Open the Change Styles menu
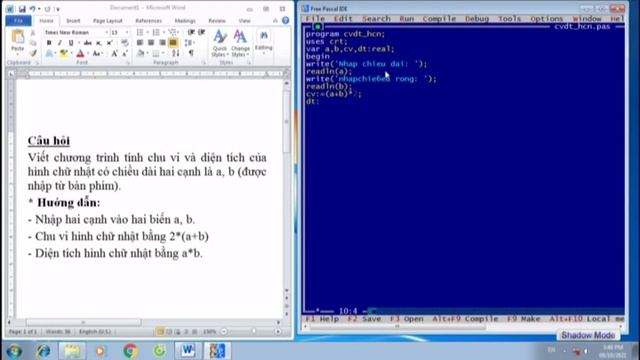The width and height of the screenshot is (640, 360). point(240,43)
